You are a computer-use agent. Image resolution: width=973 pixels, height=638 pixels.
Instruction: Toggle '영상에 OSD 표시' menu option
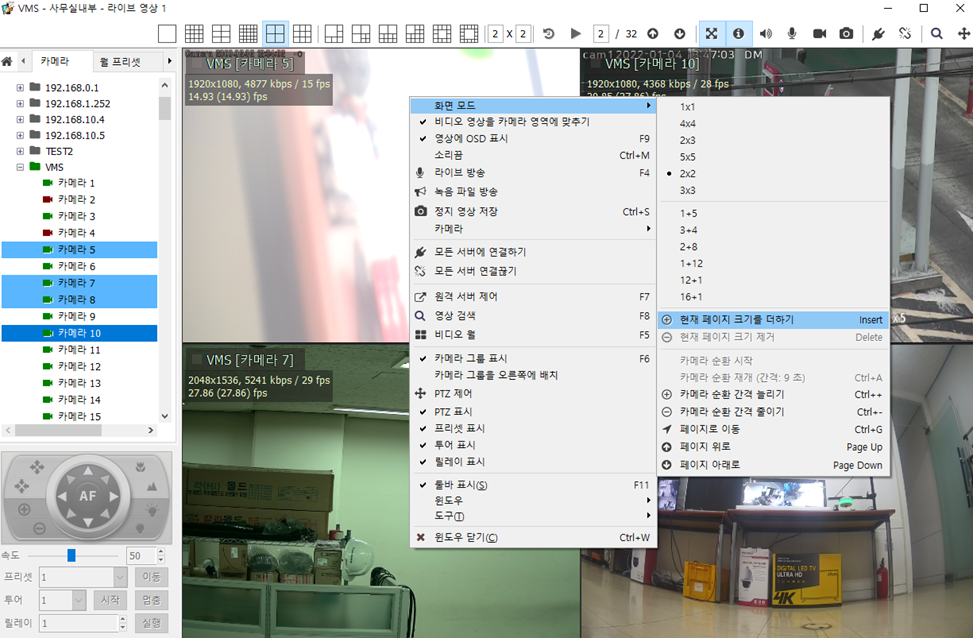click(470, 138)
